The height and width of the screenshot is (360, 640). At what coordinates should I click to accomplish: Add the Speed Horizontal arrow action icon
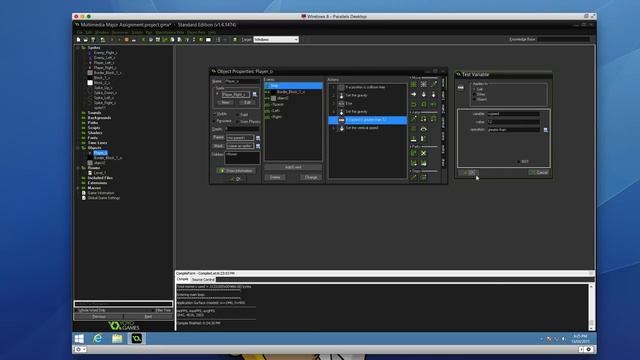pos(413,94)
